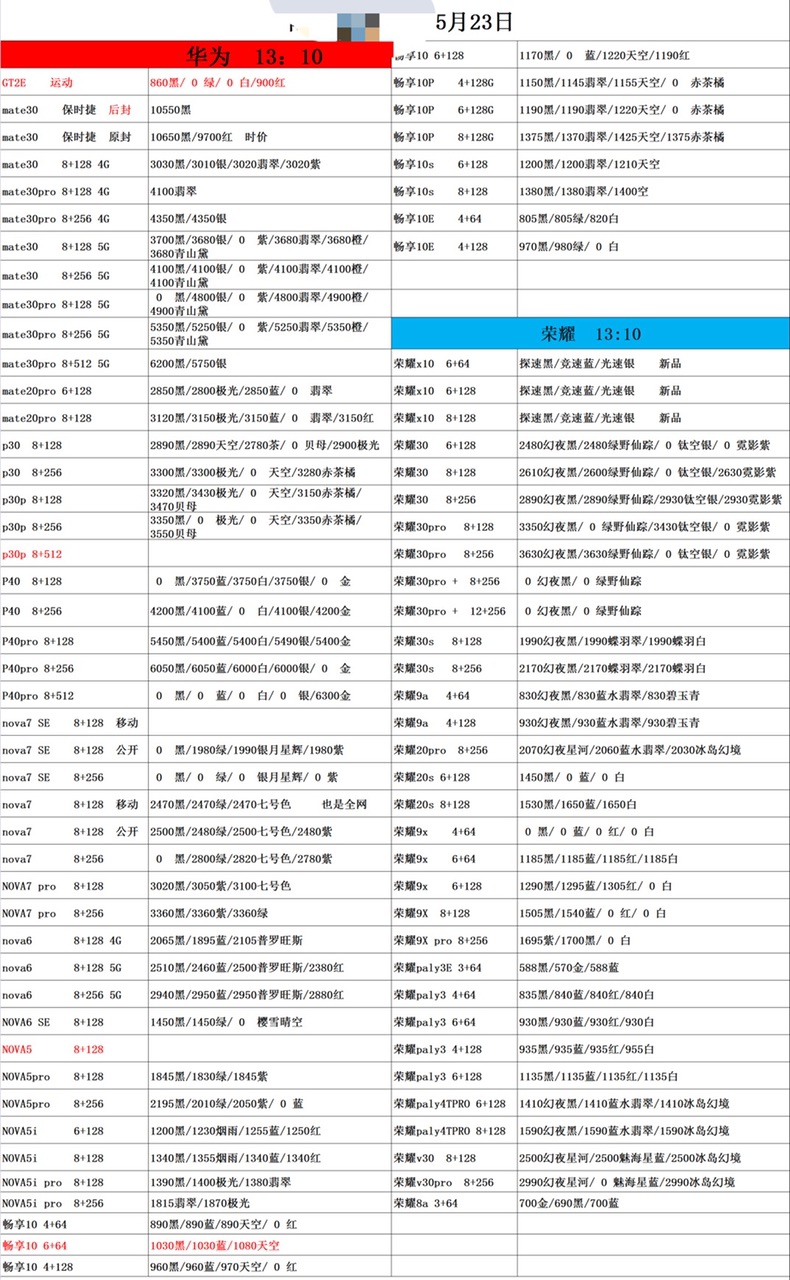Click price cell '1530黑/1650蓝/1650白'
This screenshot has height=1280, width=790.
pos(653,804)
